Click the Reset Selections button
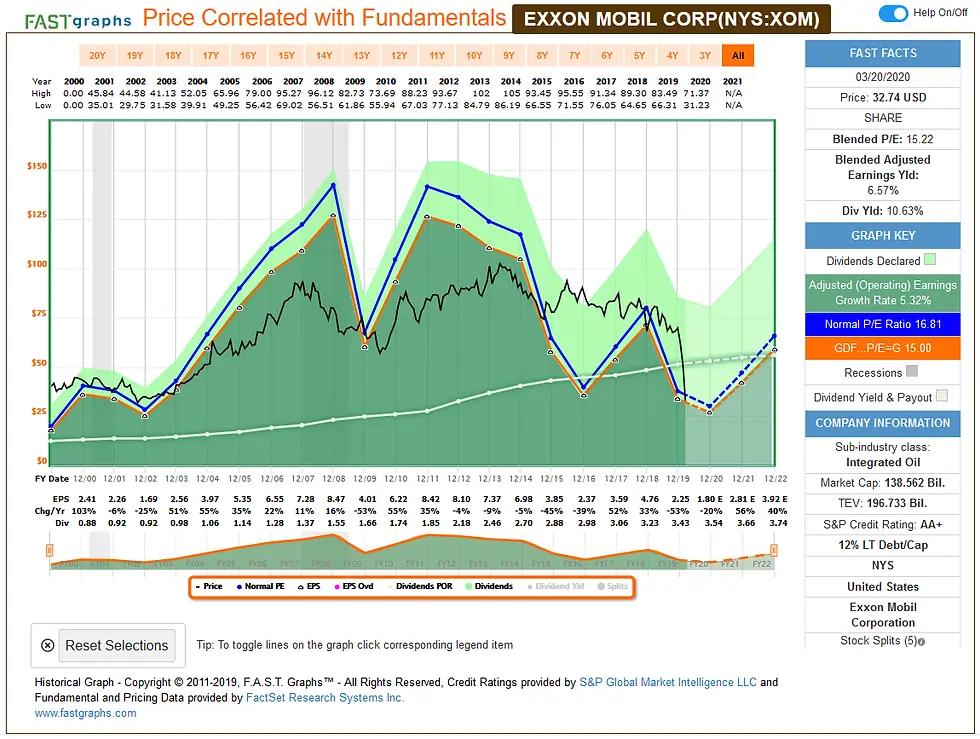980x739 pixels. [x=116, y=646]
